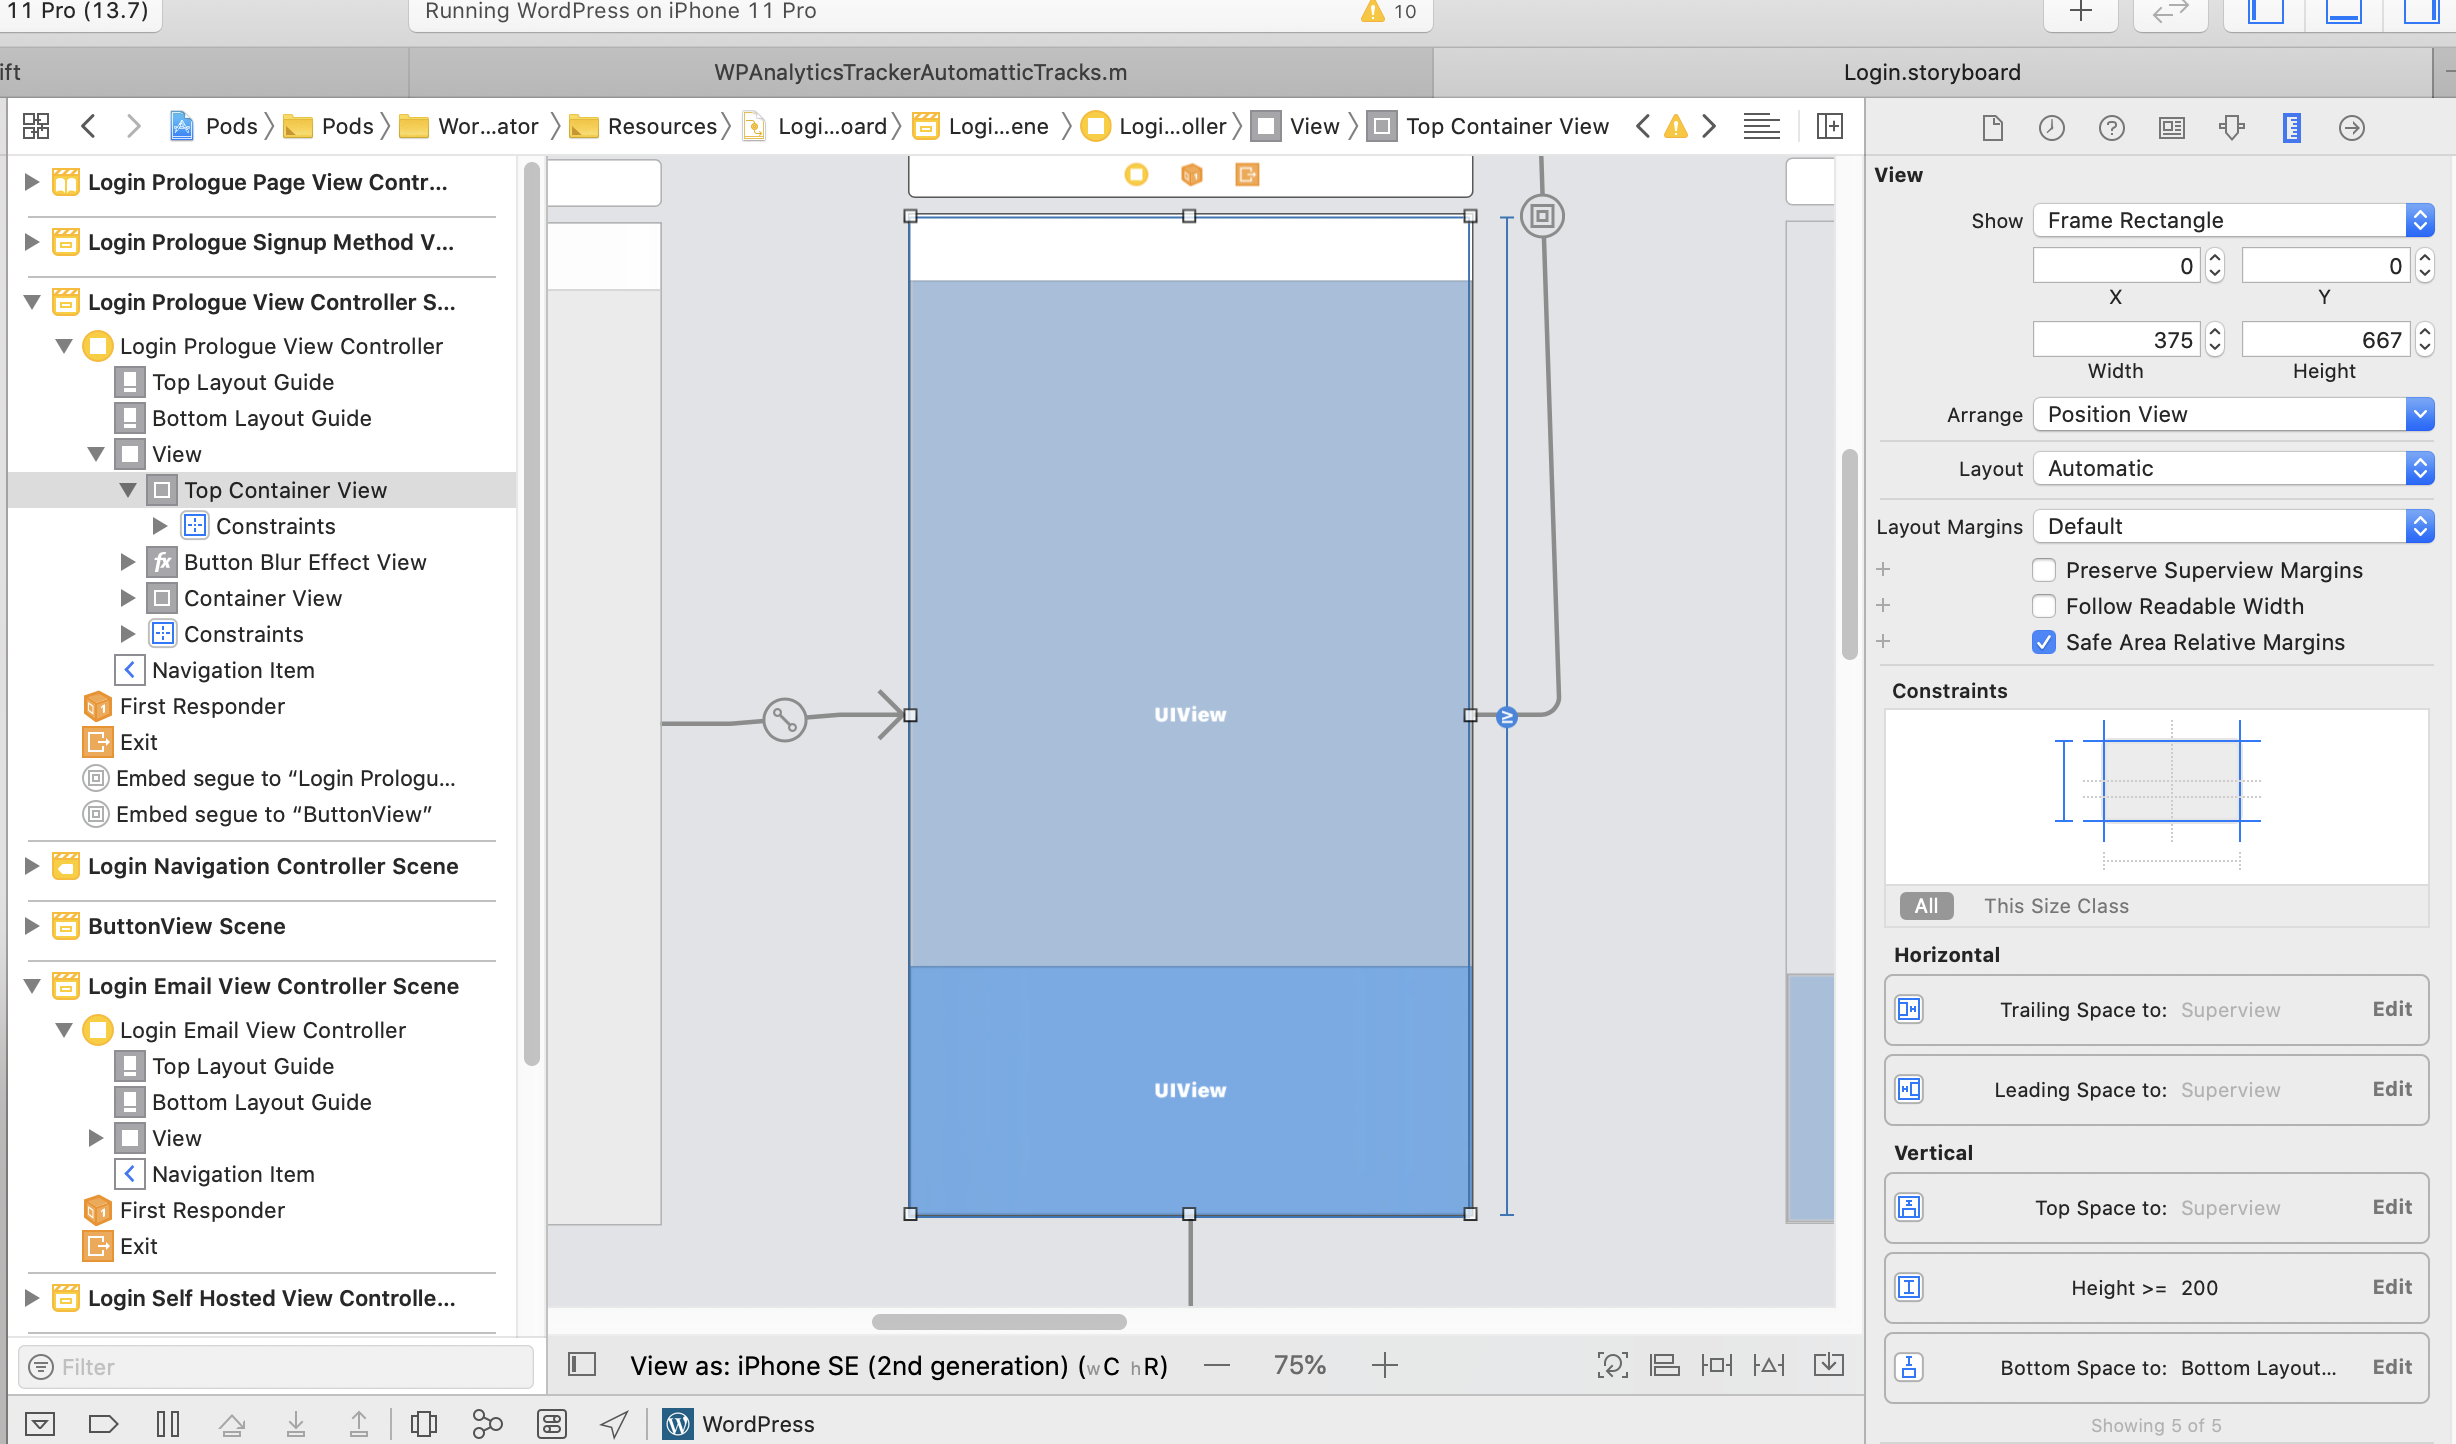Click the Add Editor icon
This screenshot has width=2456, height=1444.
[x=1829, y=126]
